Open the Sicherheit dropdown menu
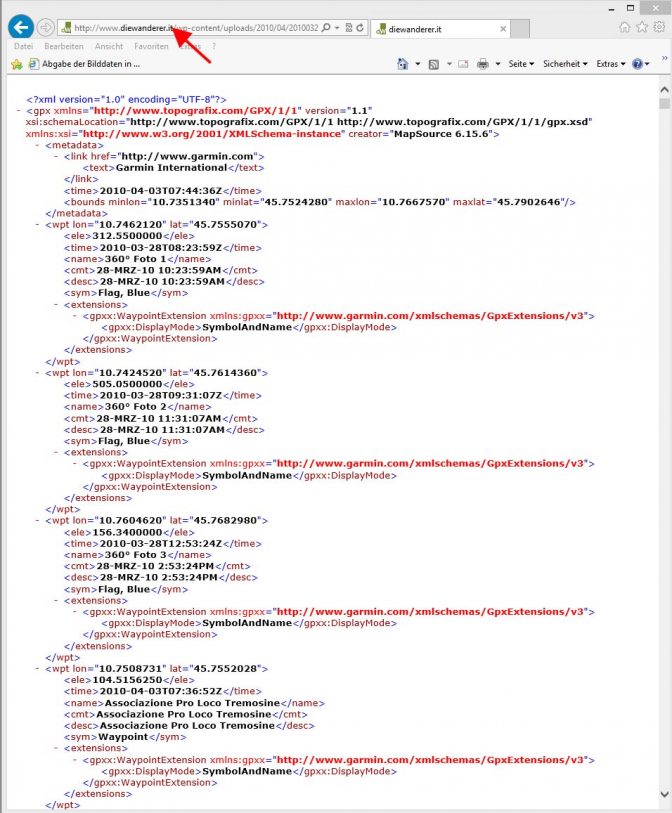Viewport: 672px width, 813px height. coord(565,64)
